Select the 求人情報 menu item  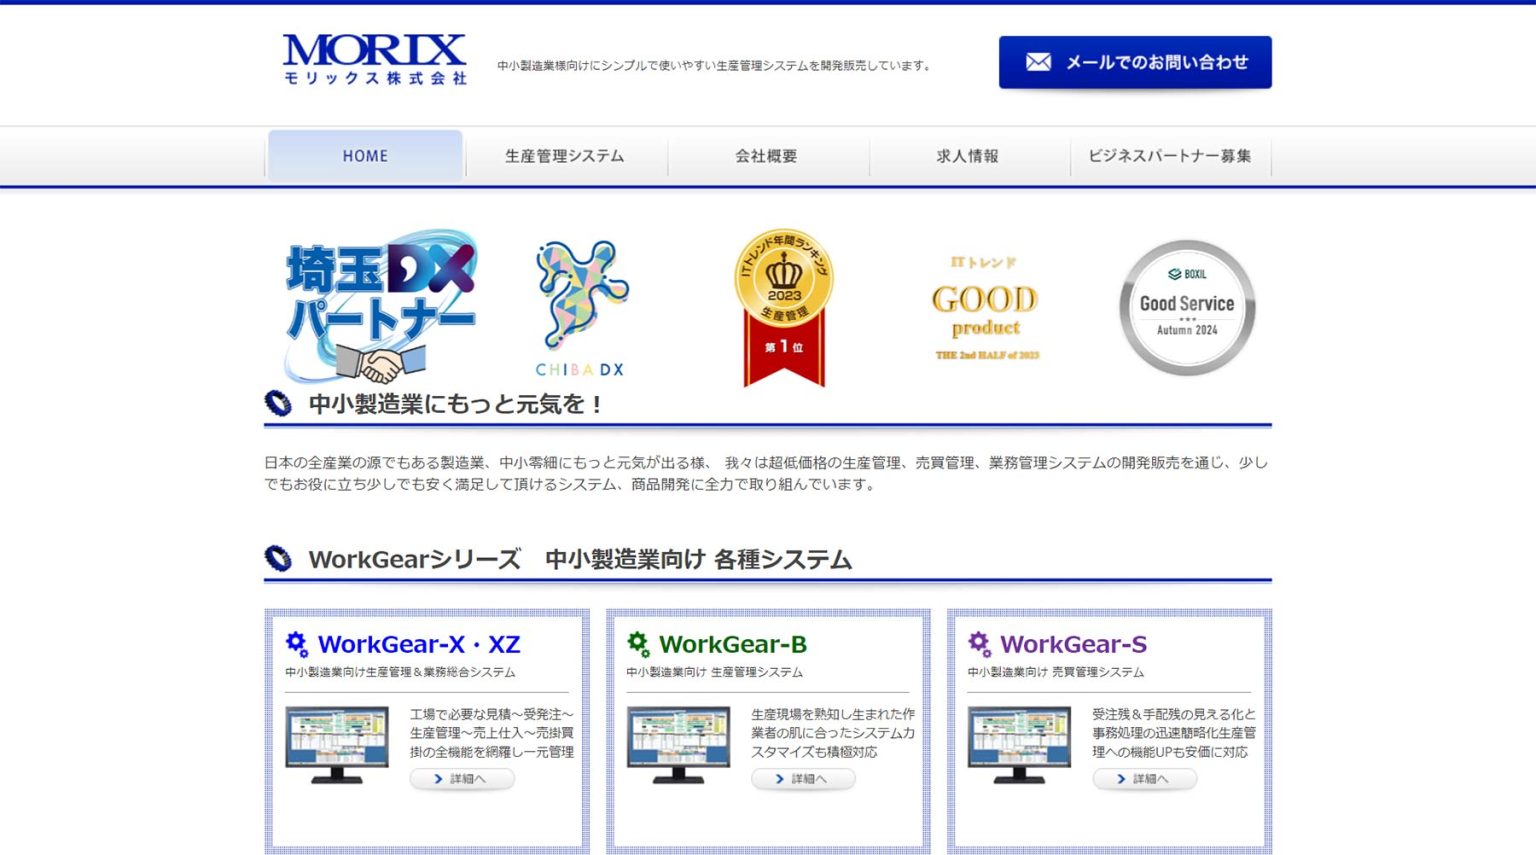click(x=968, y=155)
